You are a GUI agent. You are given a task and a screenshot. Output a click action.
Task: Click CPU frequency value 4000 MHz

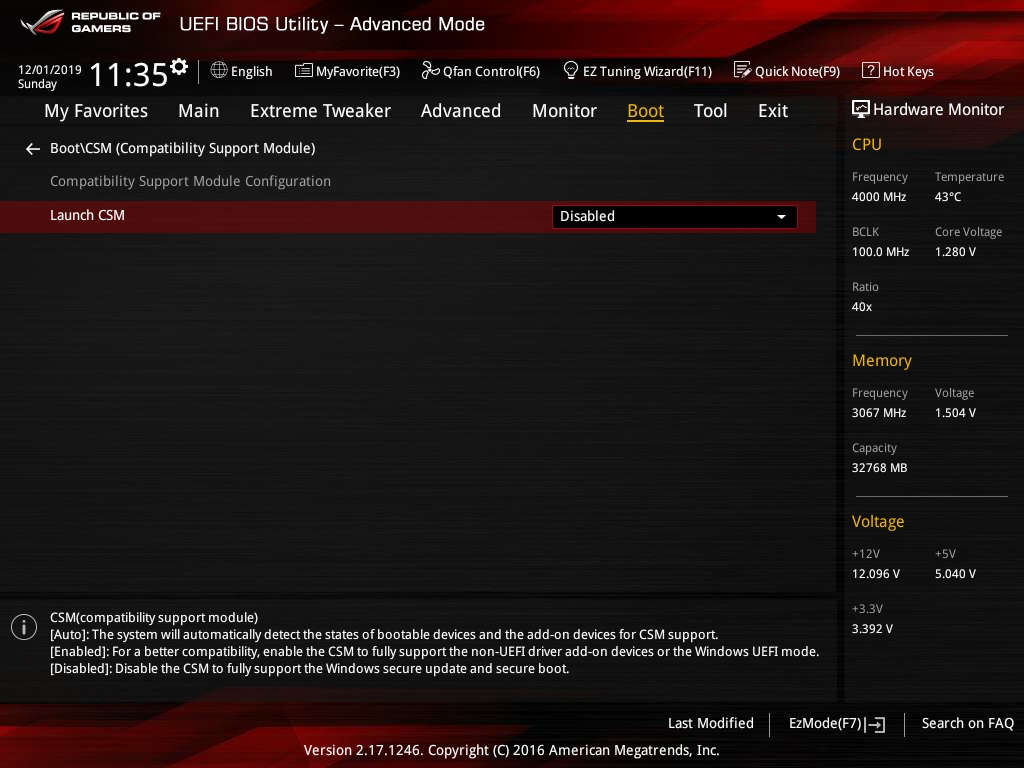pyautogui.click(x=878, y=197)
